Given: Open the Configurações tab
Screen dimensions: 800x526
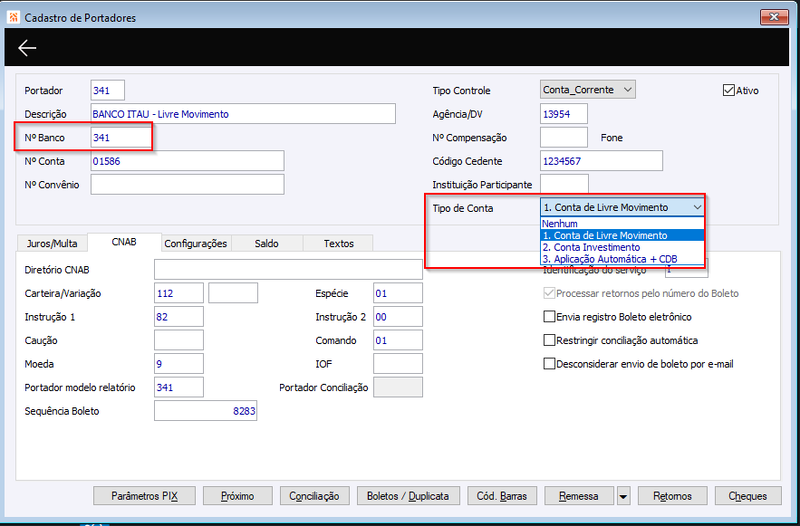Looking at the screenshot, I should (x=196, y=243).
